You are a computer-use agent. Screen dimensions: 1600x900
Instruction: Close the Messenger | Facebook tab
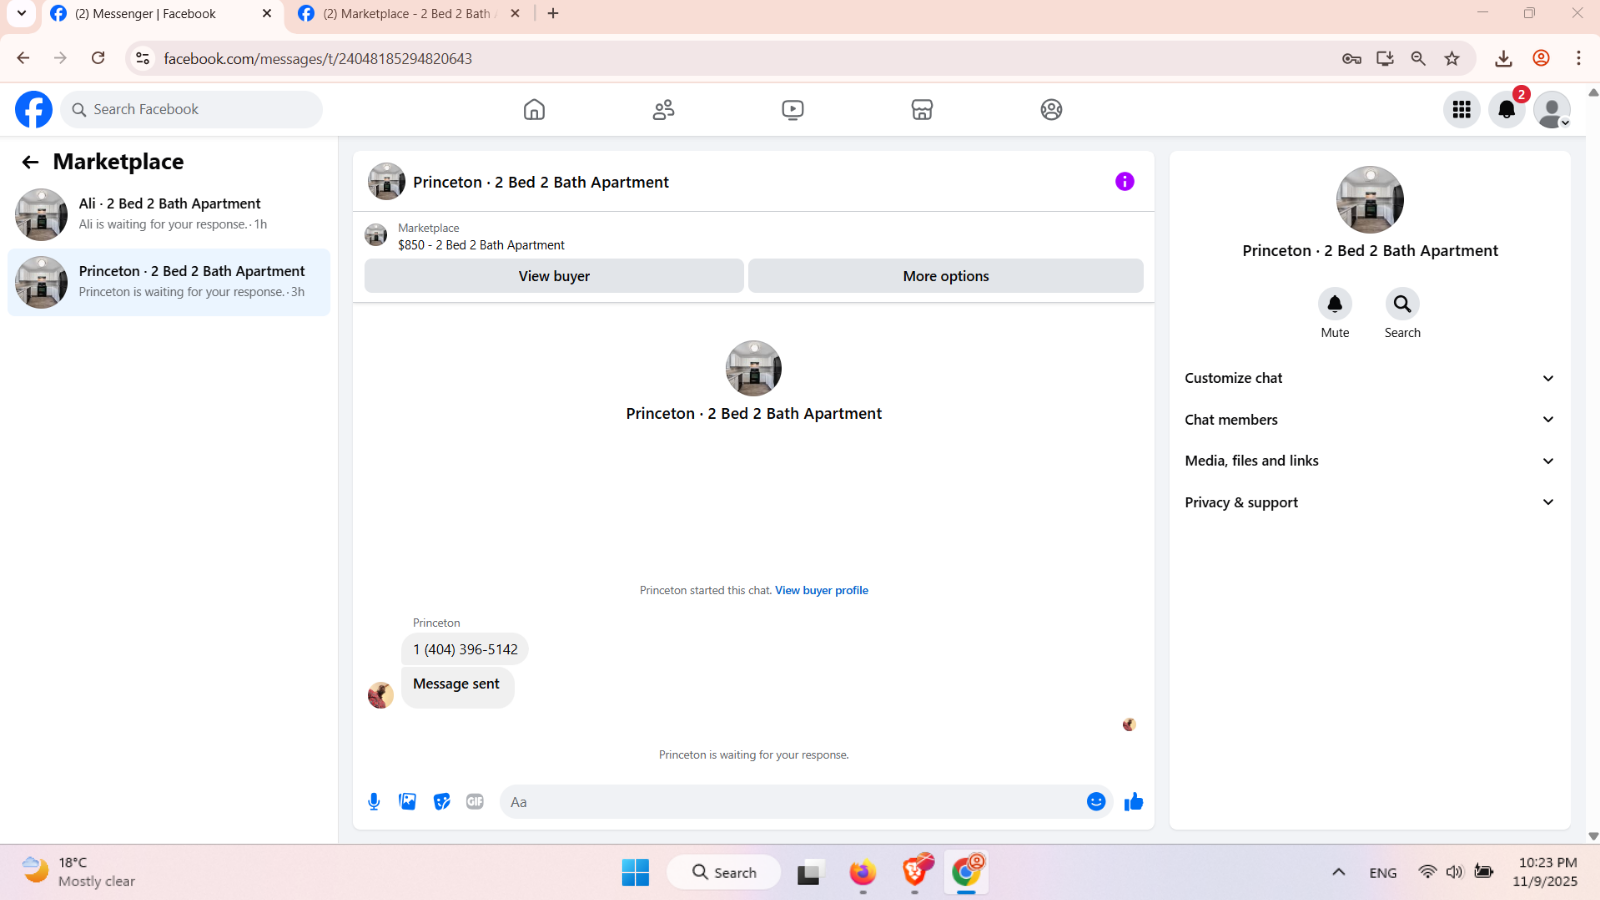[x=267, y=14]
